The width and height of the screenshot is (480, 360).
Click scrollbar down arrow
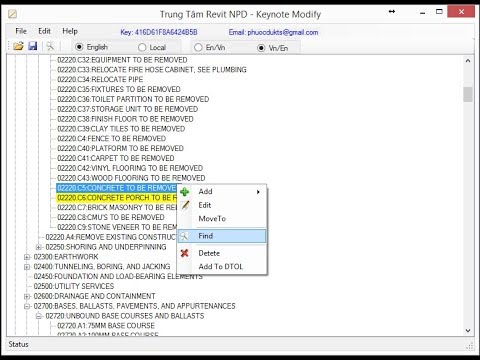click(x=468, y=331)
